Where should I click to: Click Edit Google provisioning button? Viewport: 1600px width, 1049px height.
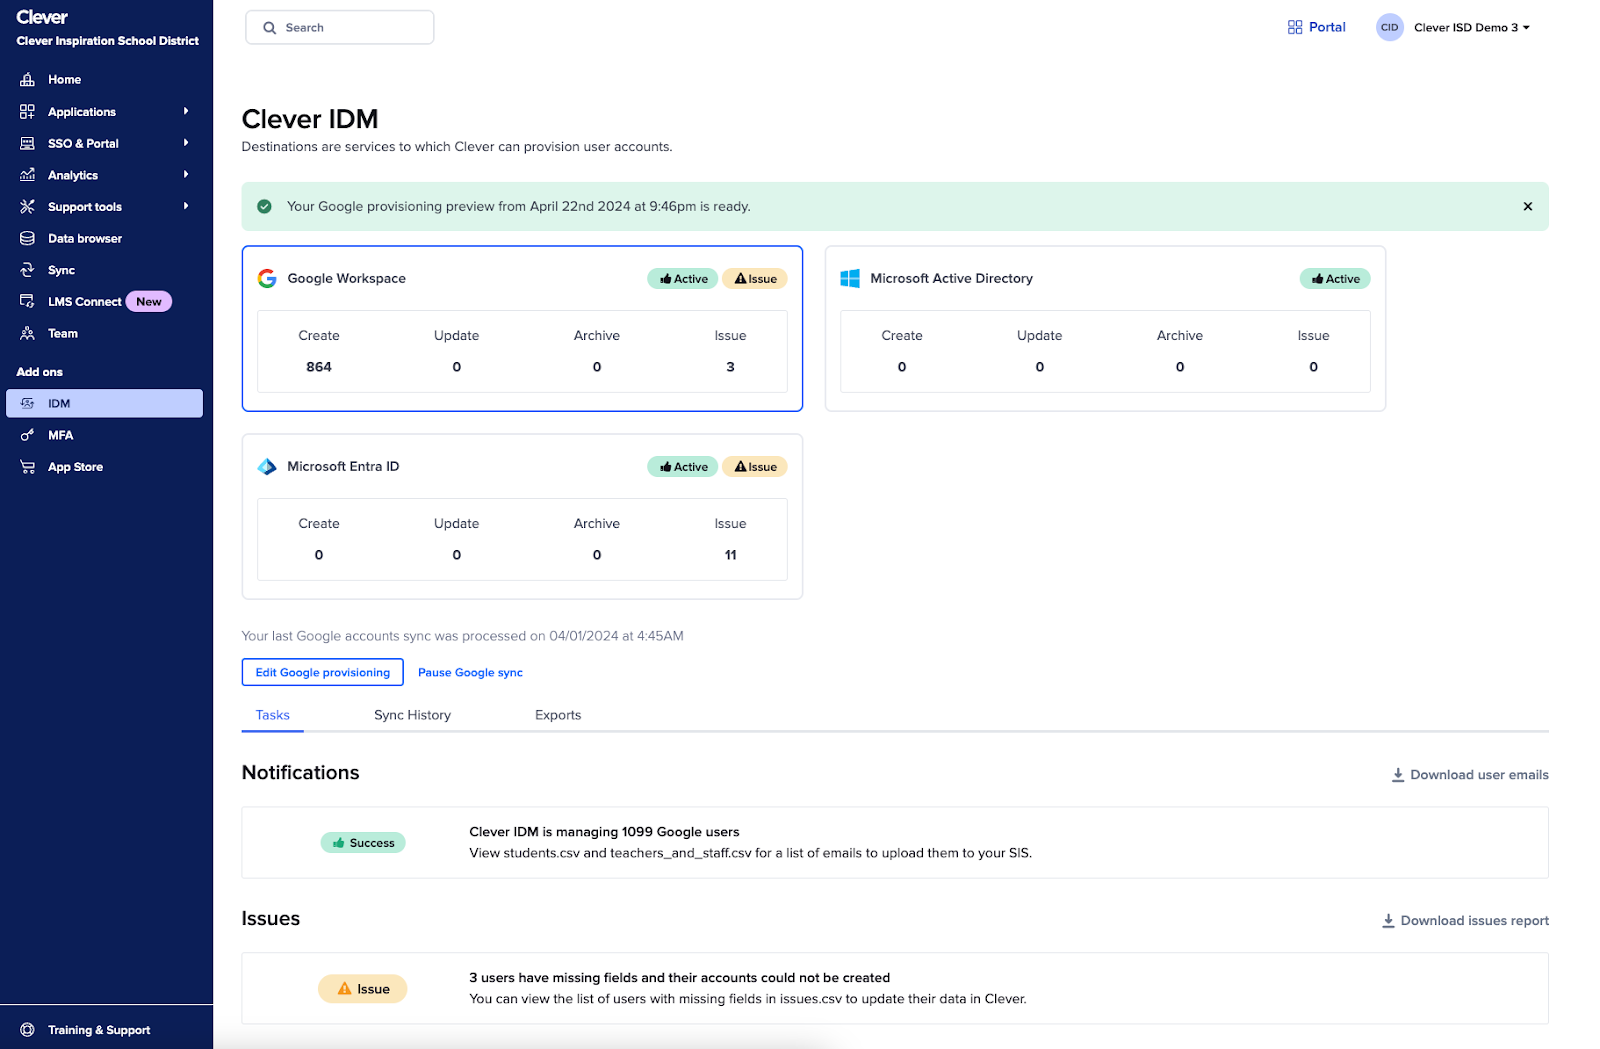(322, 673)
